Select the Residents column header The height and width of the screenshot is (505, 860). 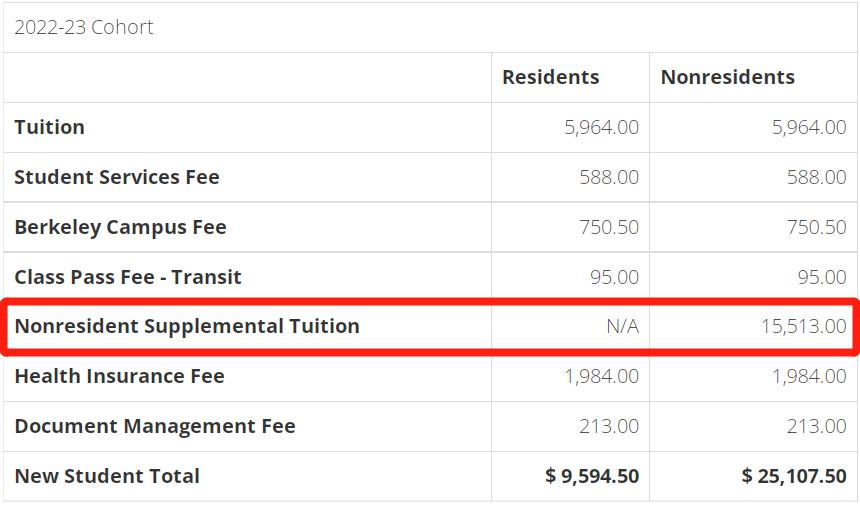pyautogui.click(x=550, y=77)
